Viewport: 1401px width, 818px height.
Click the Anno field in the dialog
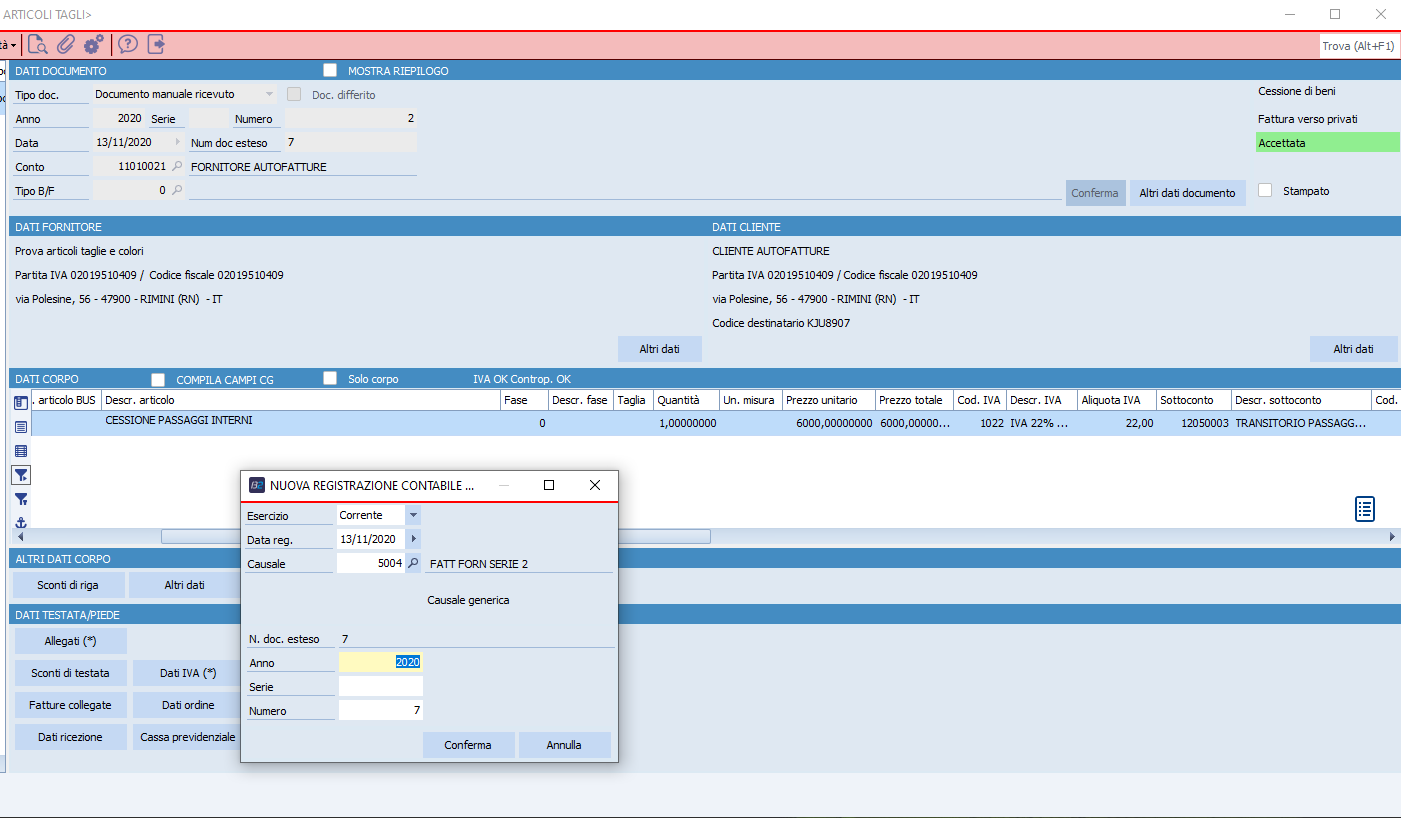click(380, 662)
